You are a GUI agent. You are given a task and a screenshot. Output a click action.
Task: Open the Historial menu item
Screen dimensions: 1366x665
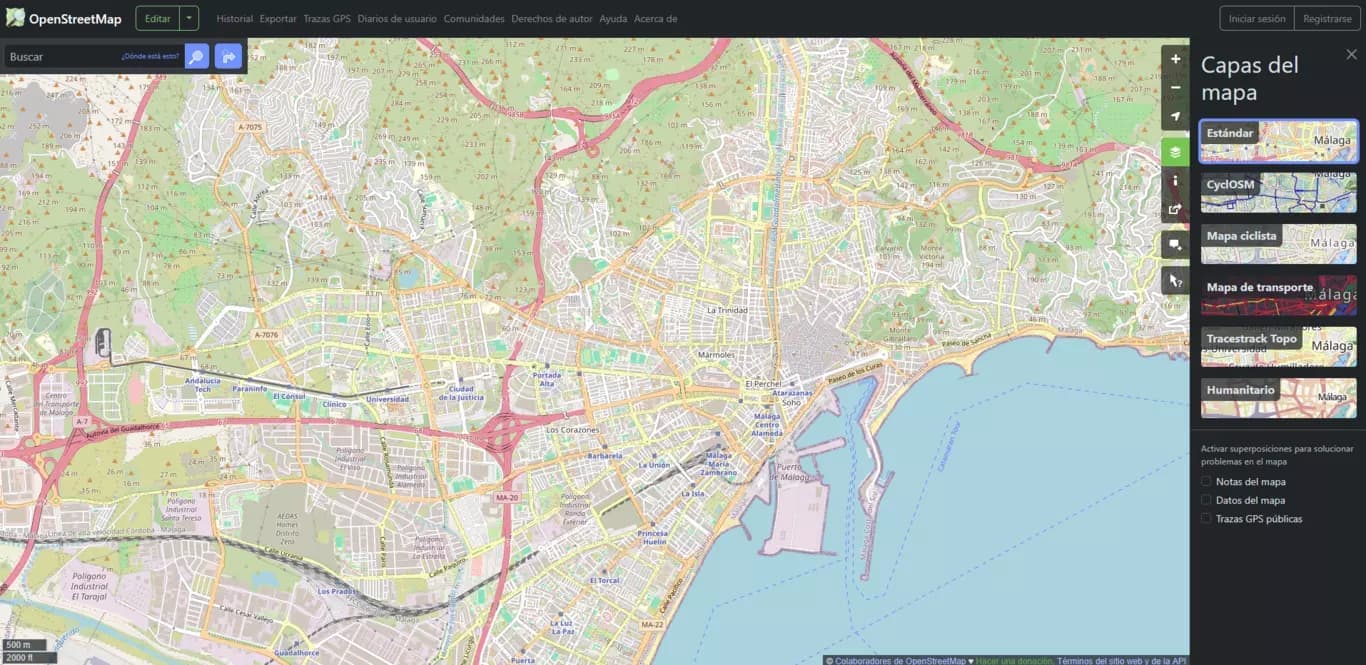coord(235,19)
